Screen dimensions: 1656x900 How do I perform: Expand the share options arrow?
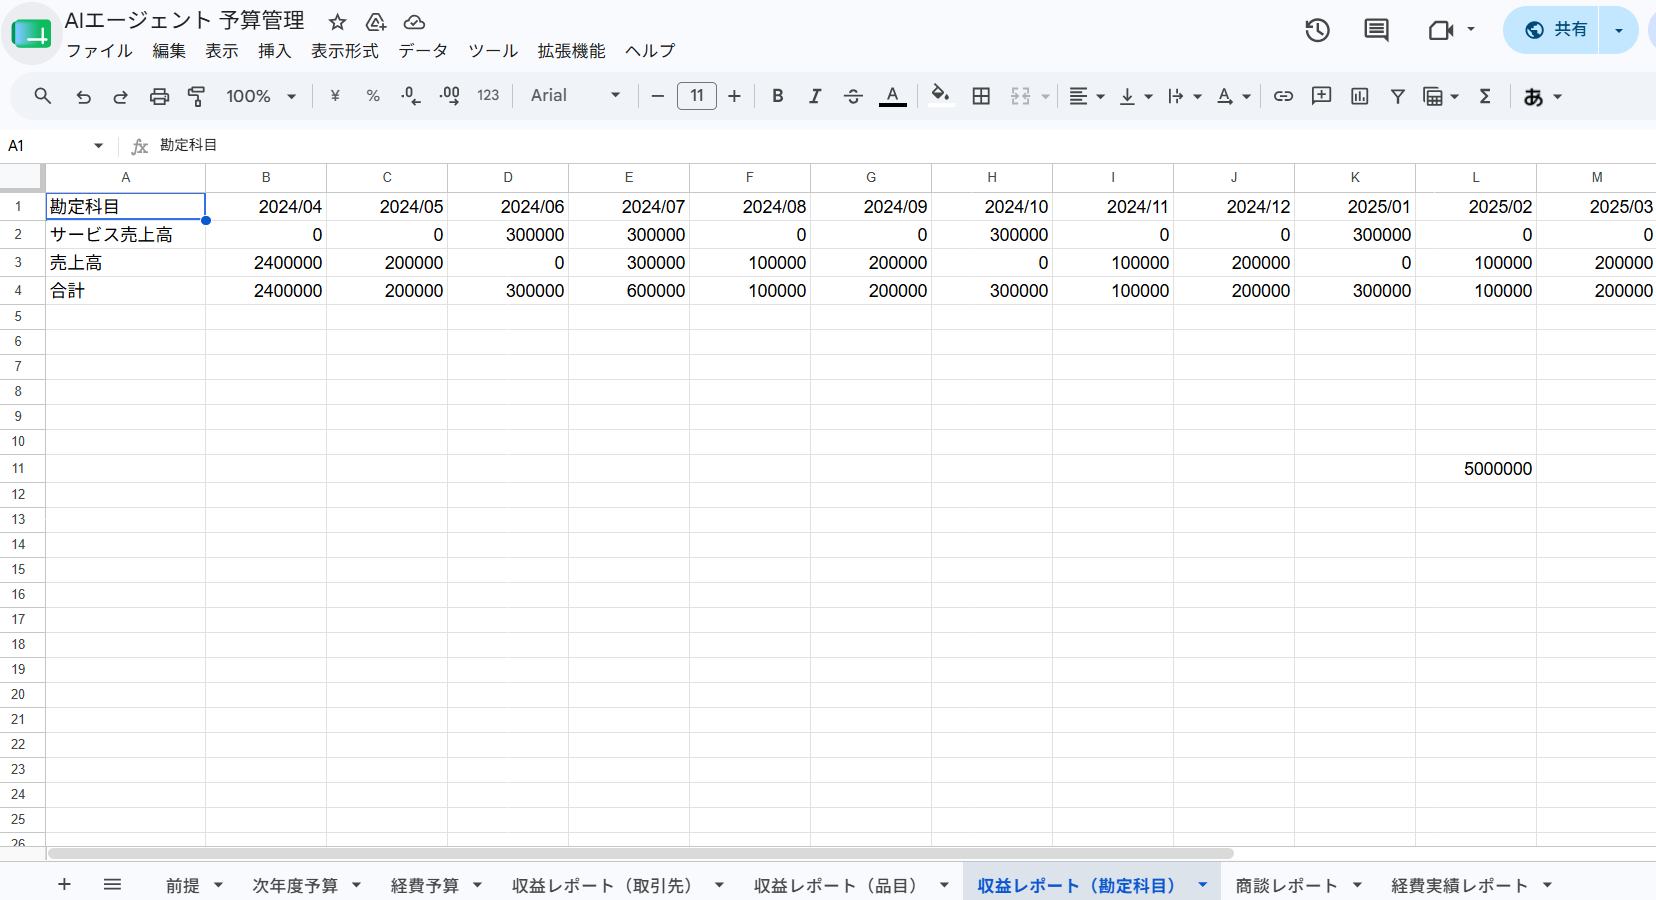tap(1619, 30)
